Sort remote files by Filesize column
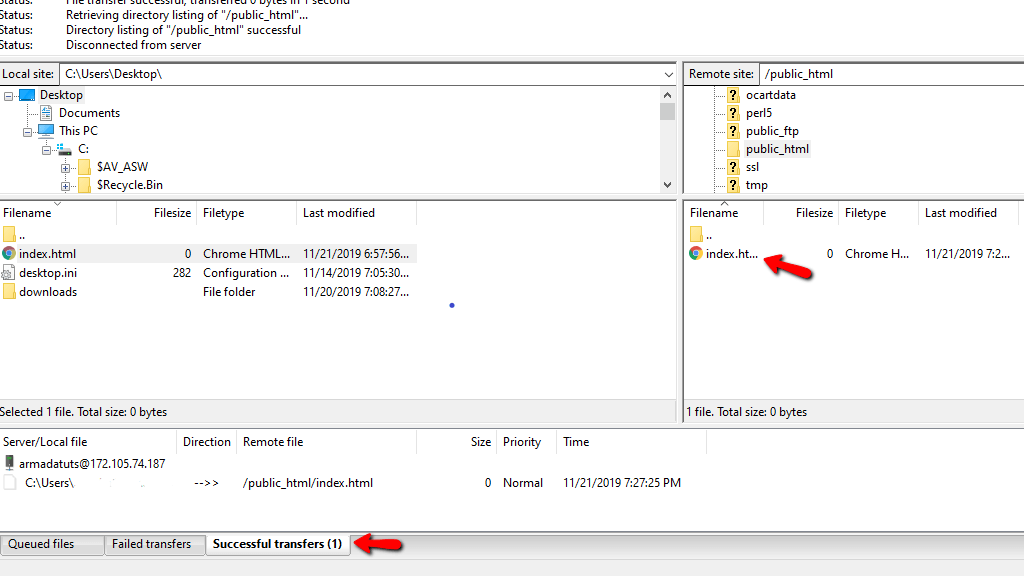 click(801, 214)
